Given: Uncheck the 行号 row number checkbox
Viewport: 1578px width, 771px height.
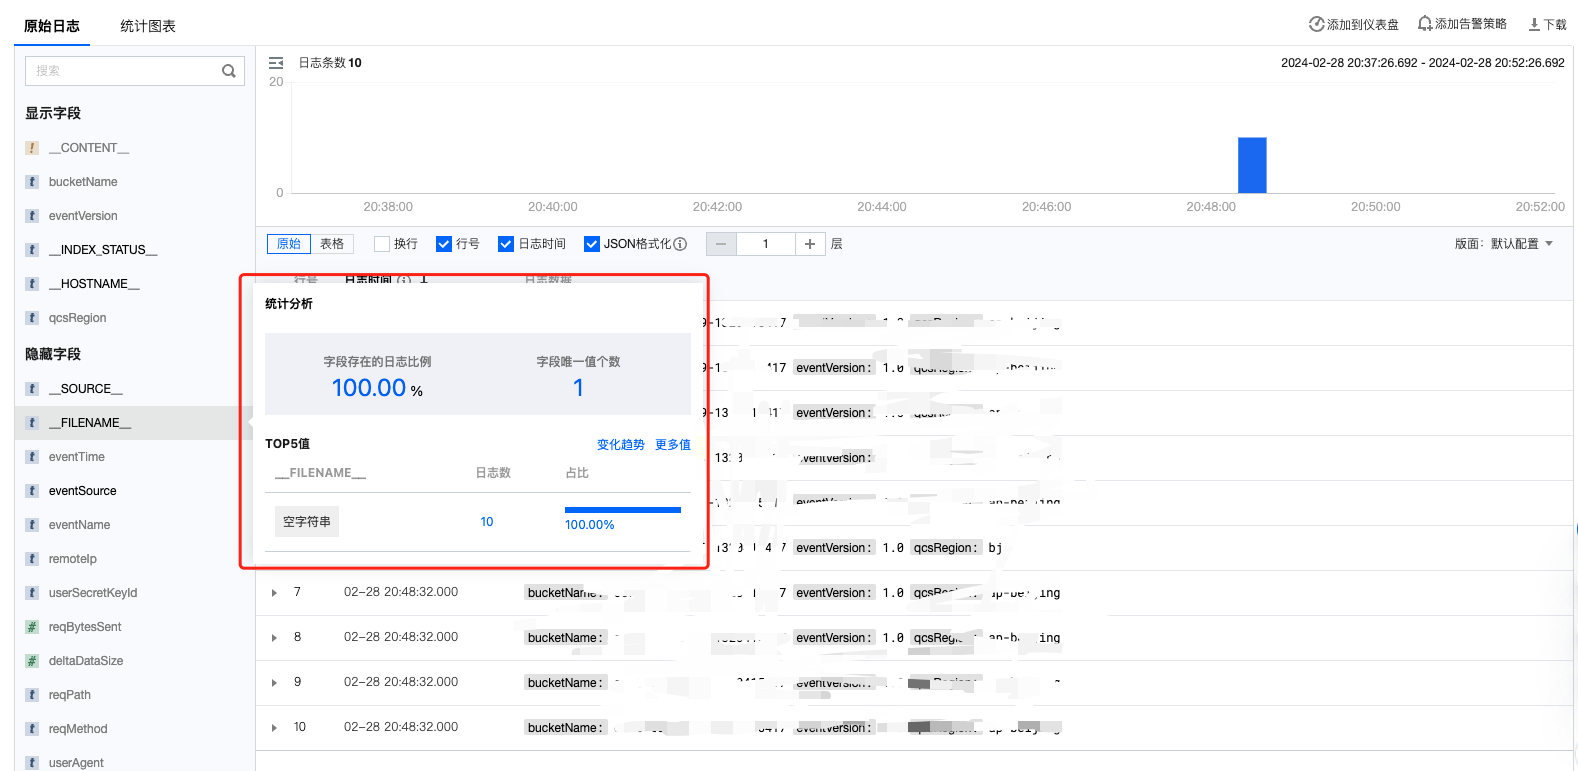Looking at the screenshot, I should pyautogui.click(x=444, y=244).
